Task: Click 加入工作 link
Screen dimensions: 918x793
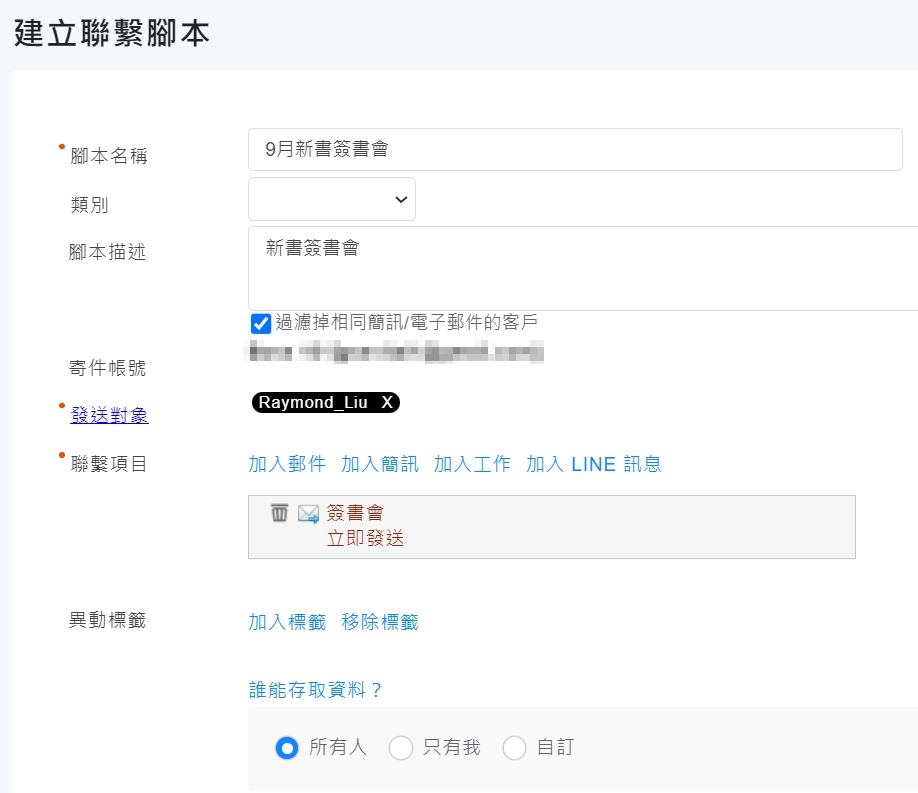Action: coord(472,464)
